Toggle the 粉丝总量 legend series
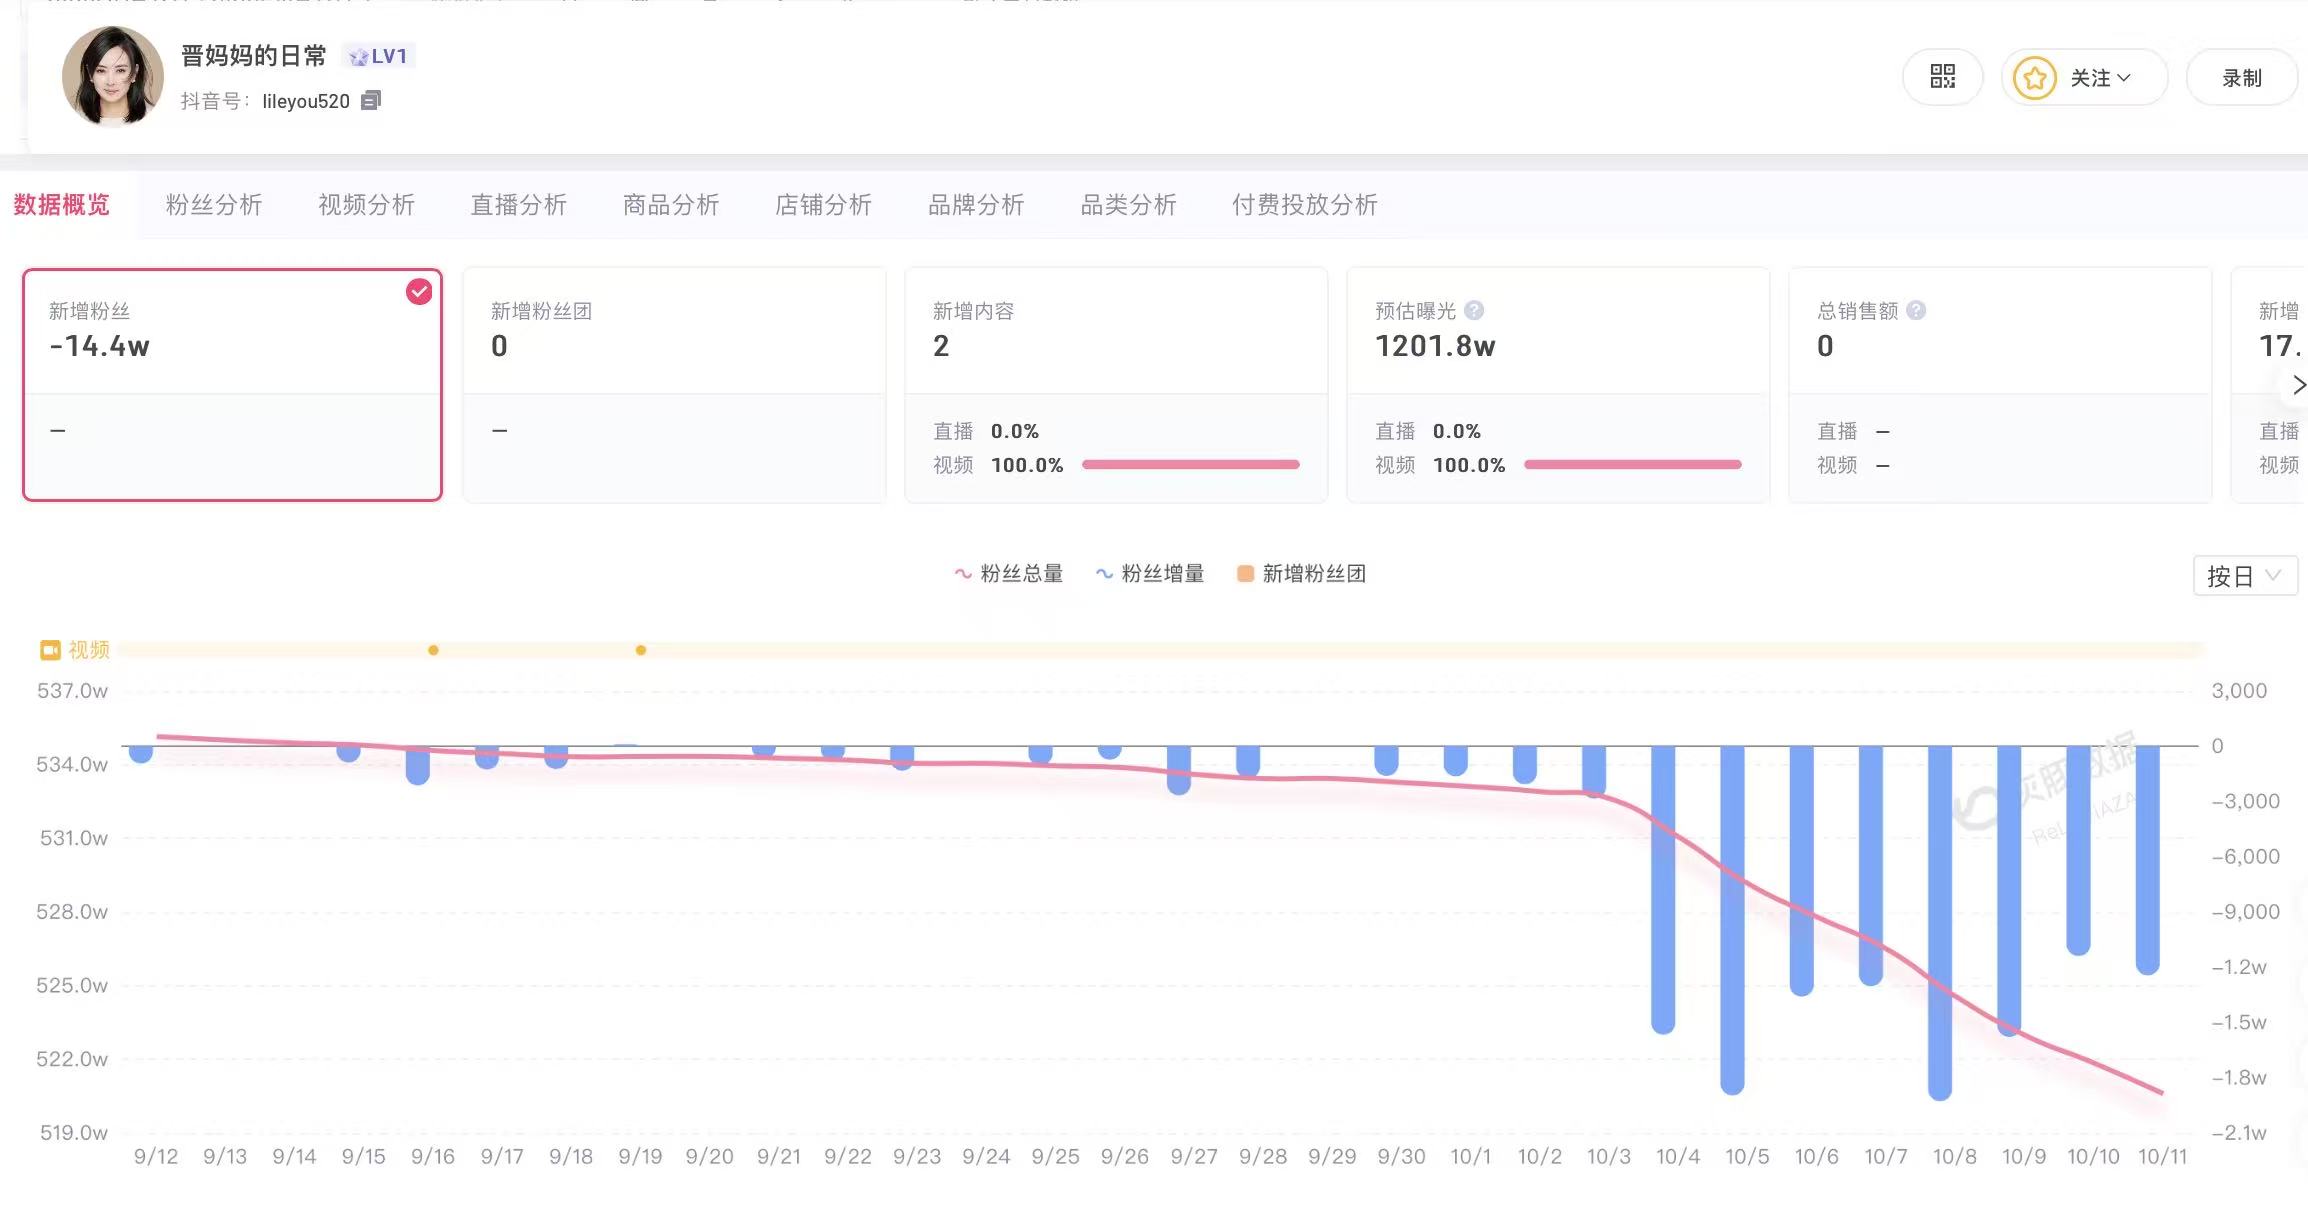This screenshot has height=1218, width=2308. point(1008,574)
